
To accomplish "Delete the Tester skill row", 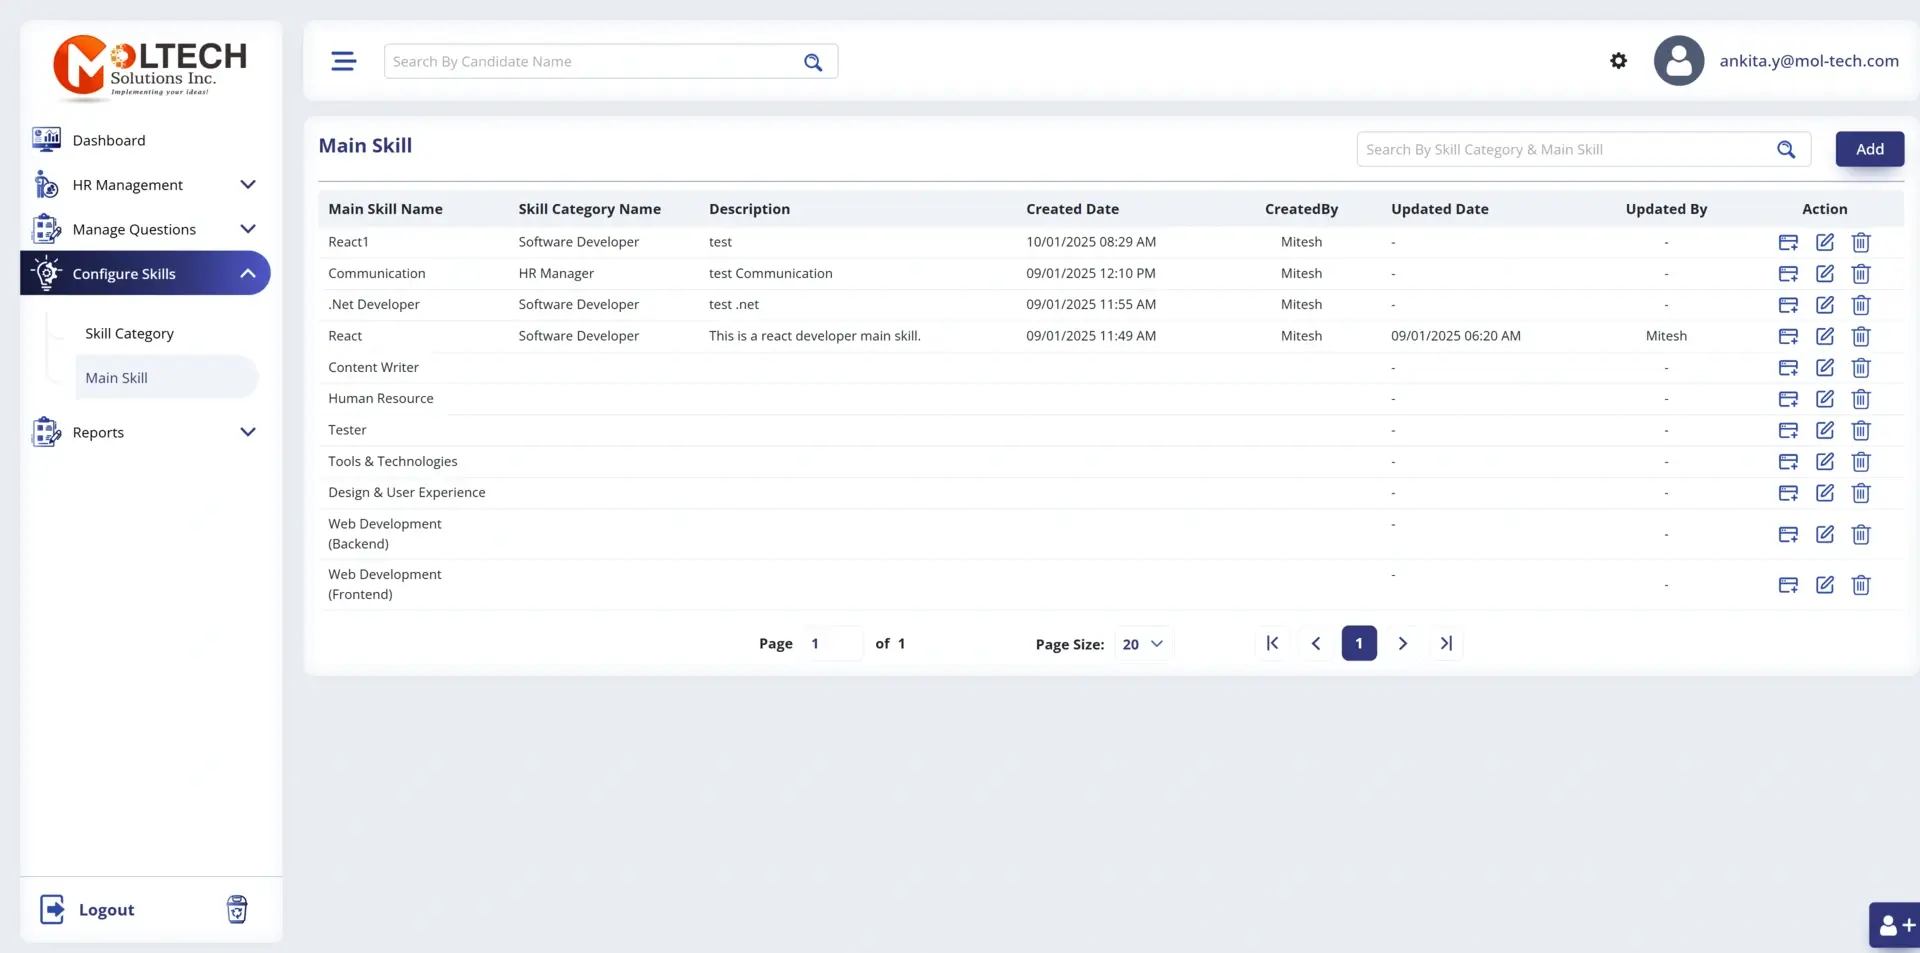I will (1860, 430).
